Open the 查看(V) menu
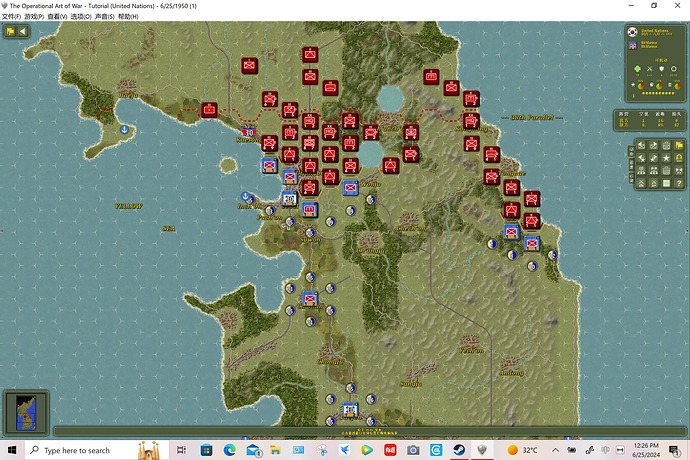This screenshot has width=690, height=460. 57,17
